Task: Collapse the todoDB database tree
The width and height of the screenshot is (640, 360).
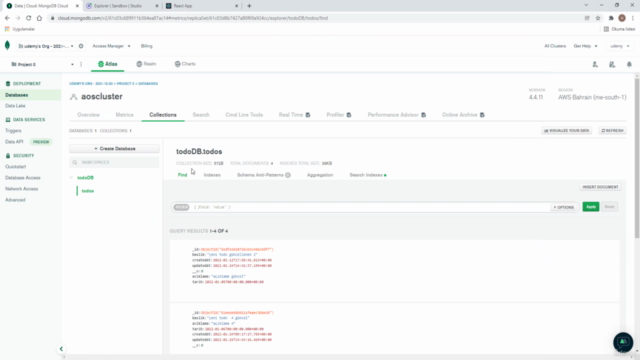Action: (x=71, y=178)
